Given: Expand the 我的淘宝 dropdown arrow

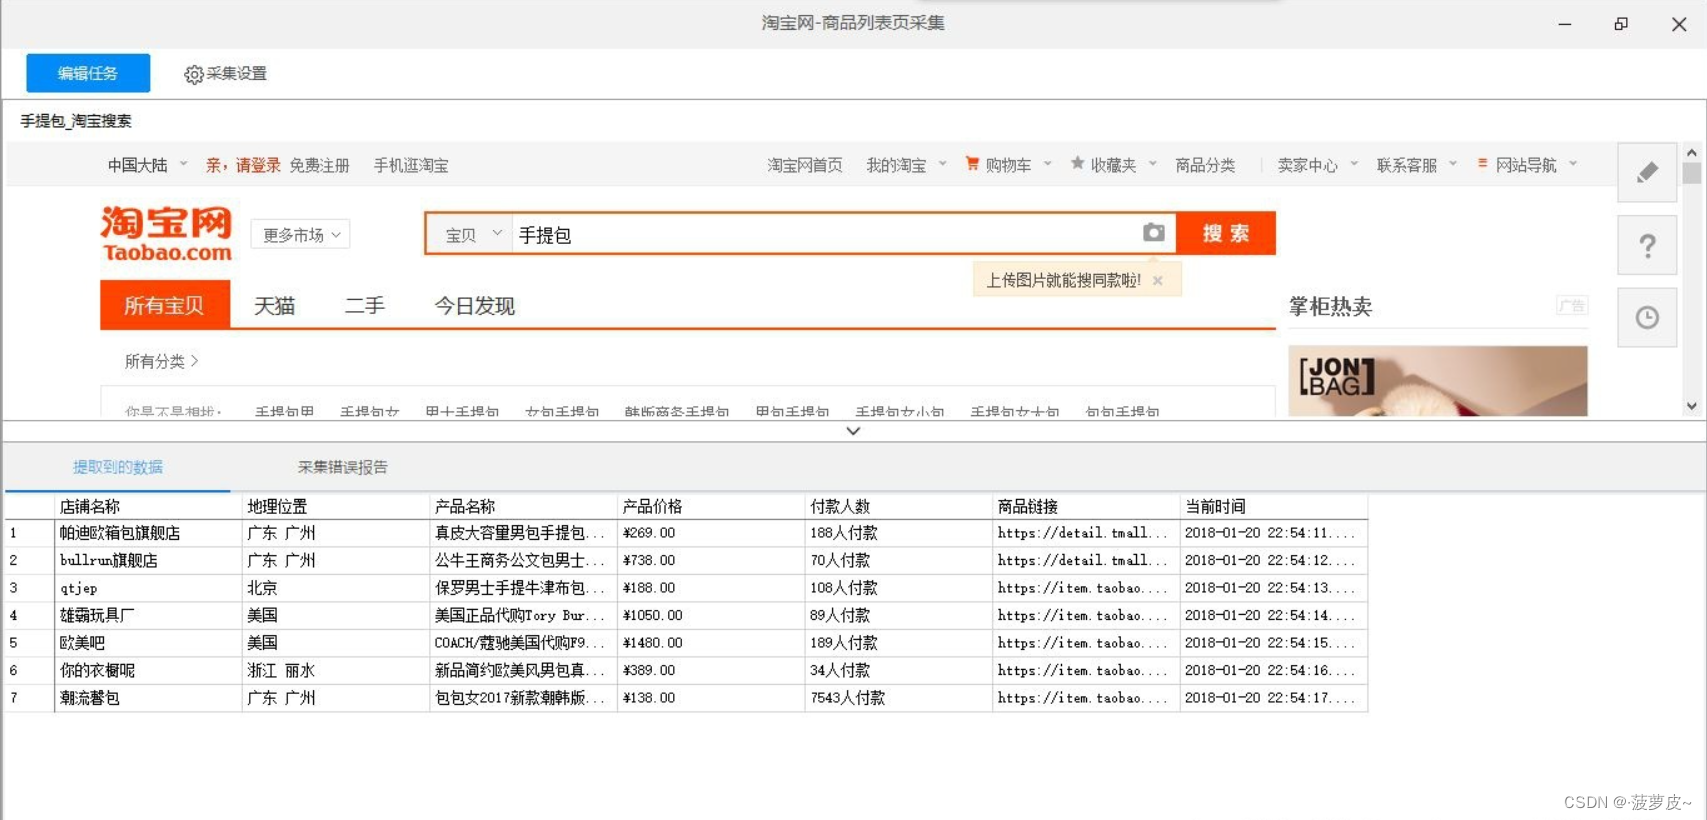Looking at the screenshot, I should pos(942,164).
